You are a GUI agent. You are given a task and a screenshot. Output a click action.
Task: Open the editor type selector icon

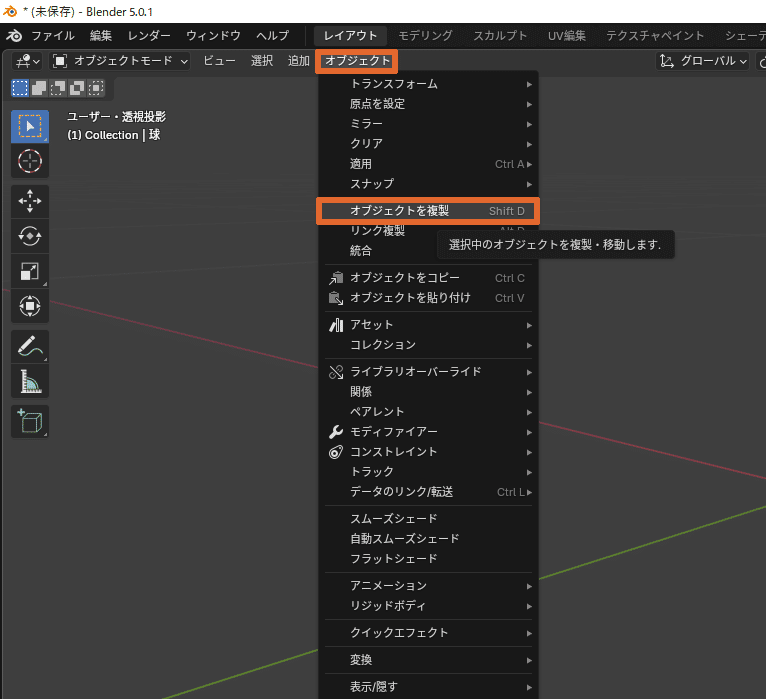(x=27, y=61)
